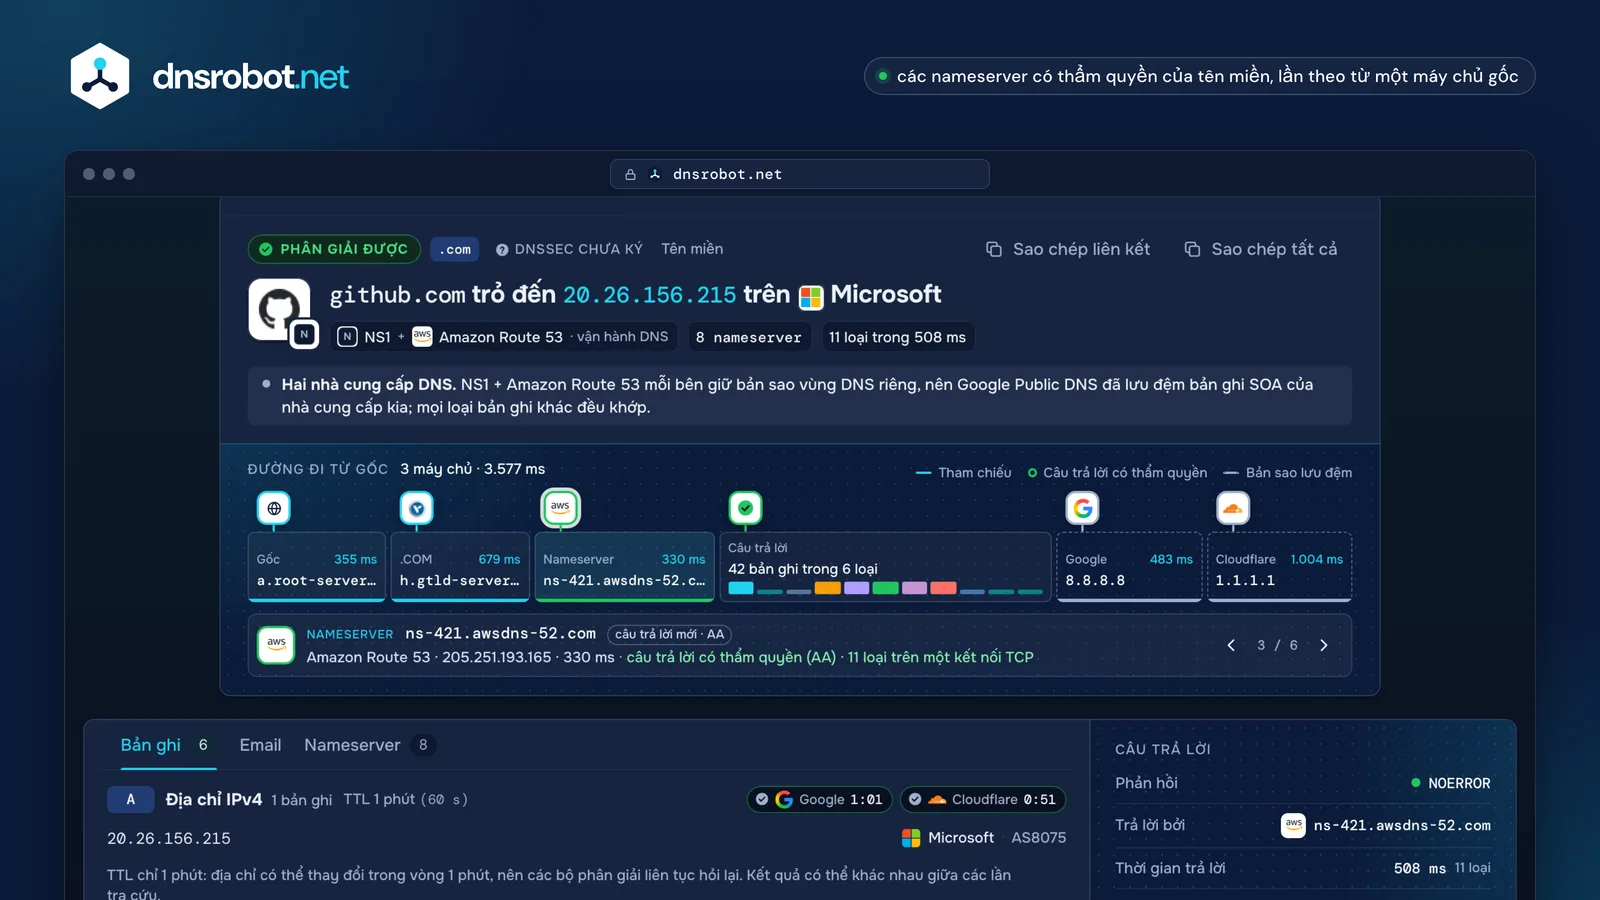Select the Cloudflare 1.1.1.1 resolver card
This screenshot has width=1600, height=900.
click(x=1280, y=567)
